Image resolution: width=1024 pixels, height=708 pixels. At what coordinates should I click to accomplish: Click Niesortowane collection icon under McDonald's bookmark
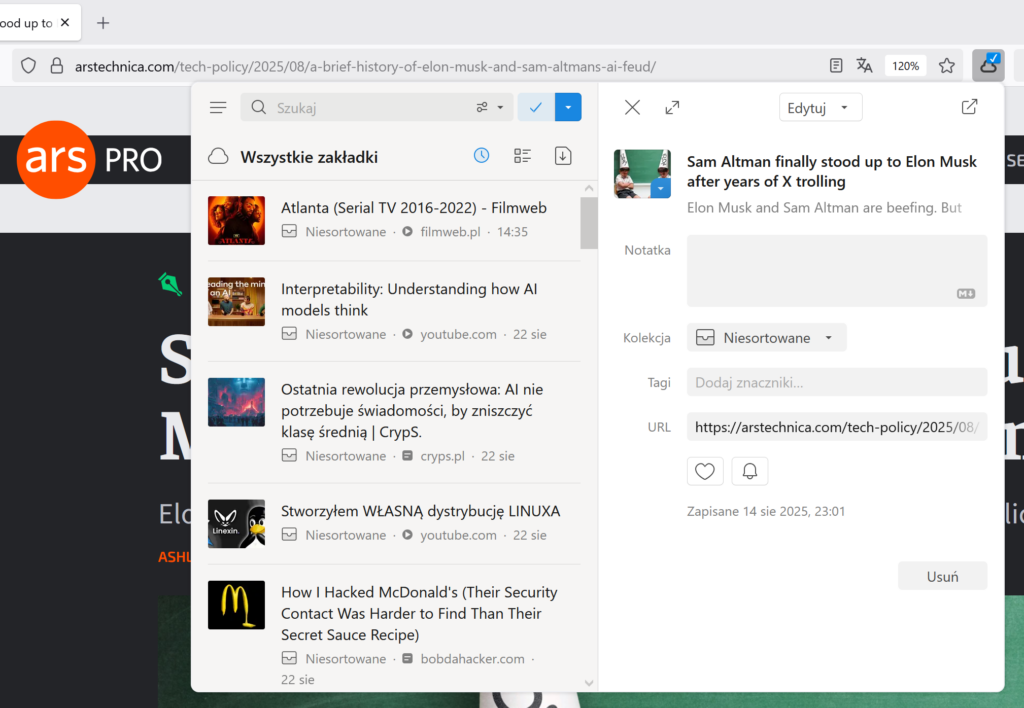point(289,658)
